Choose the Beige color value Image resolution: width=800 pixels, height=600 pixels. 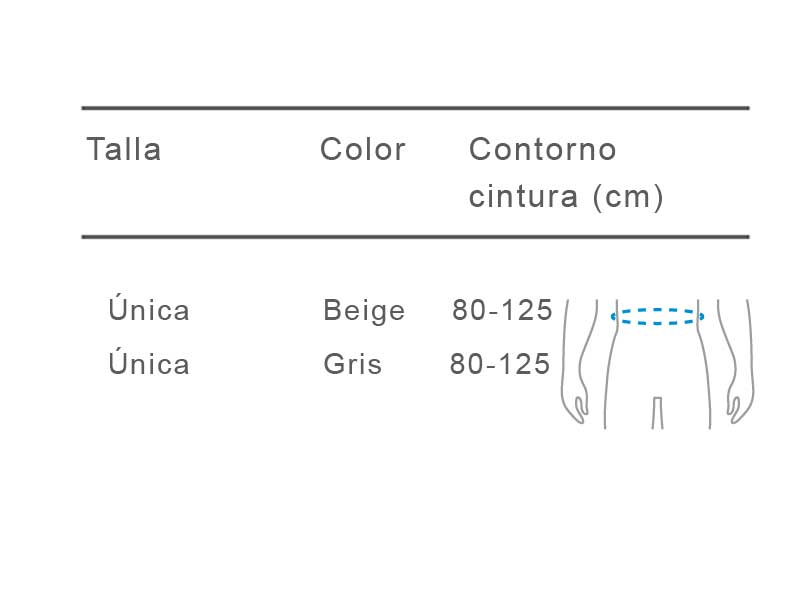pos(364,311)
